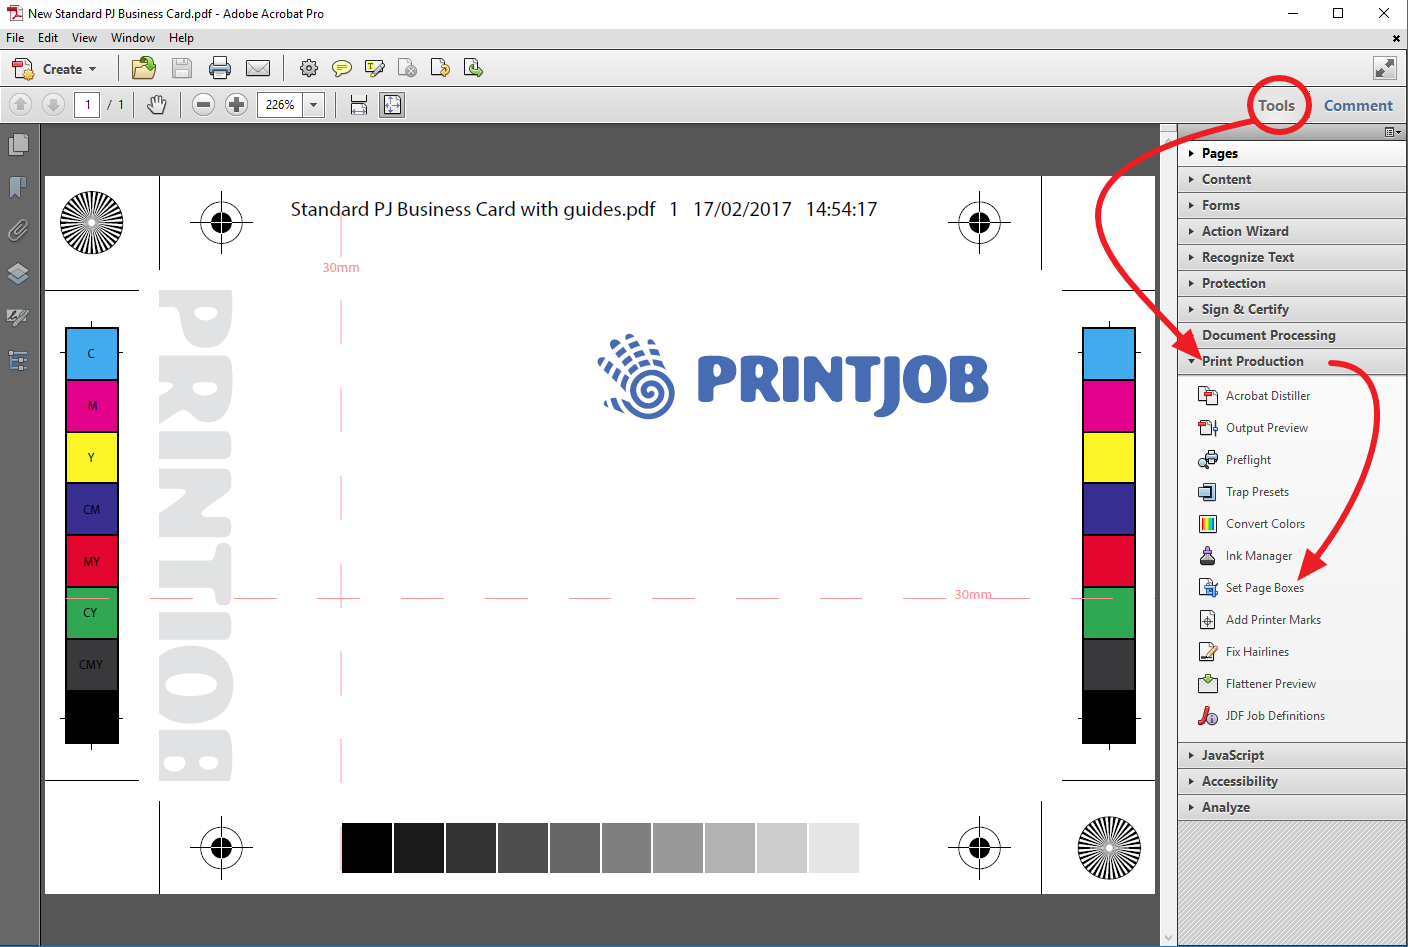Screen dimensions: 1408x947
Task: Open Fix Hairlines tool
Action: 1244,652
